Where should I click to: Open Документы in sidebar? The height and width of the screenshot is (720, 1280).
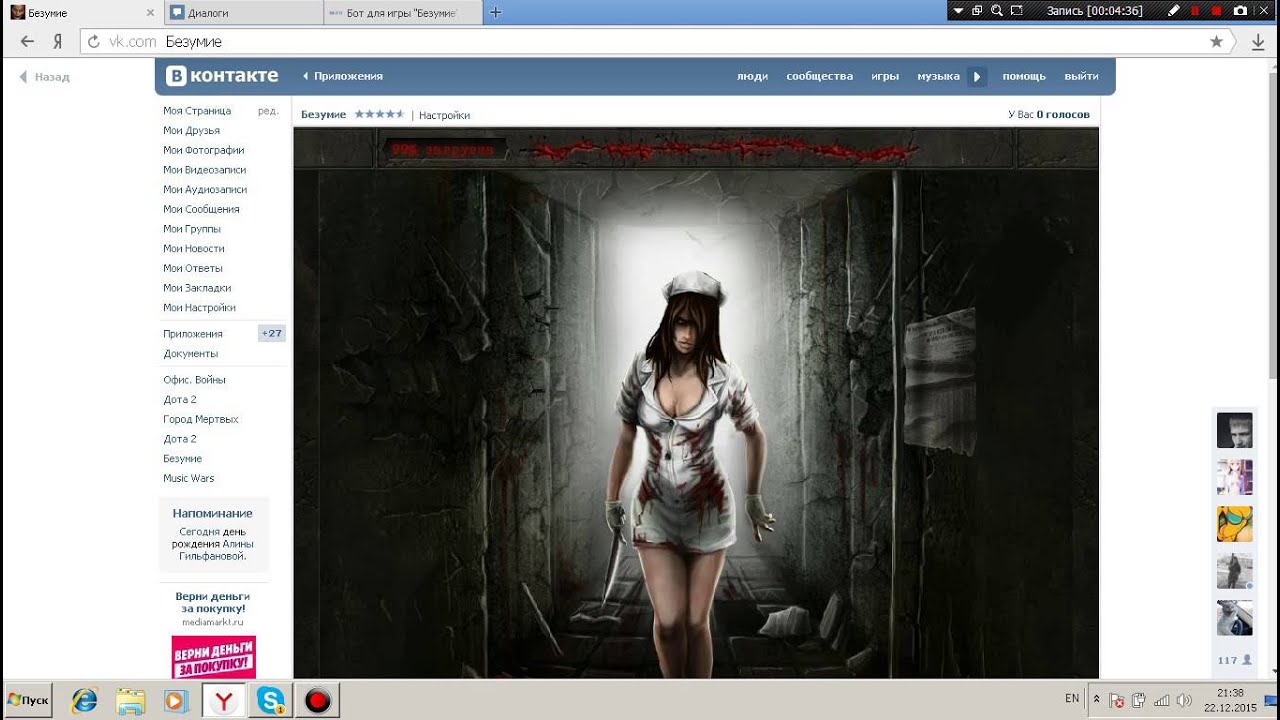pyautogui.click(x=191, y=354)
